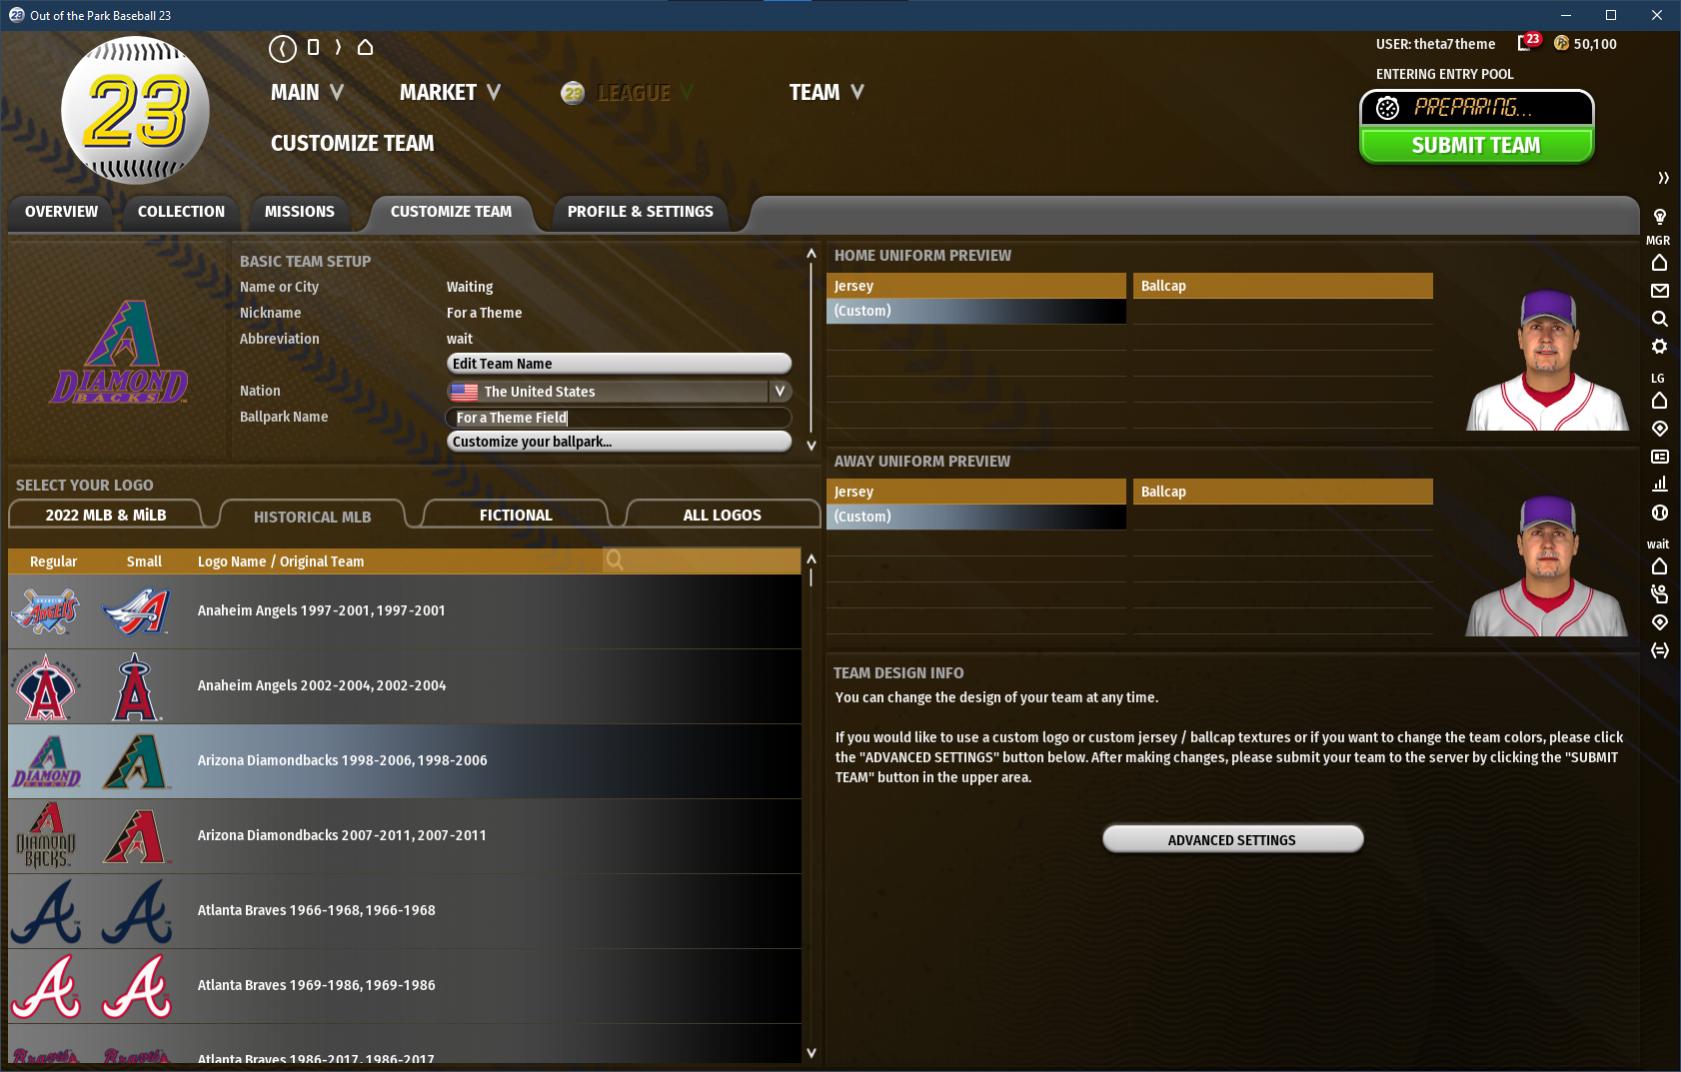Click the OOTP 23 baseball logo
Viewport: 1681px width, 1072px height.
(135, 110)
